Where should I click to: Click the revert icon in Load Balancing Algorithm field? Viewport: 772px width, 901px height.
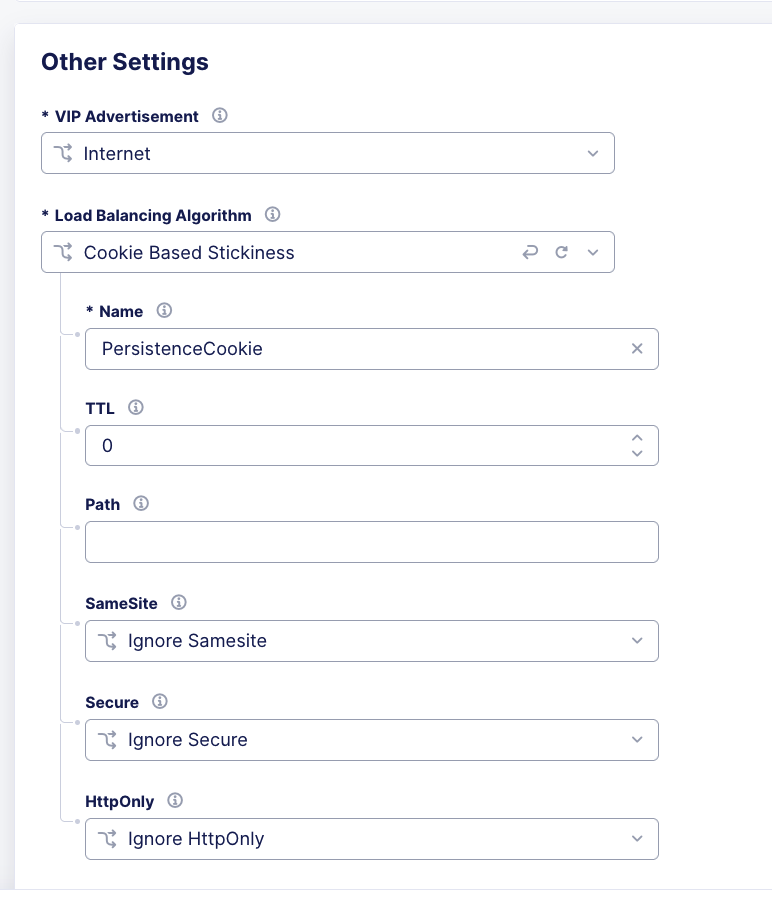coord(531,252)
